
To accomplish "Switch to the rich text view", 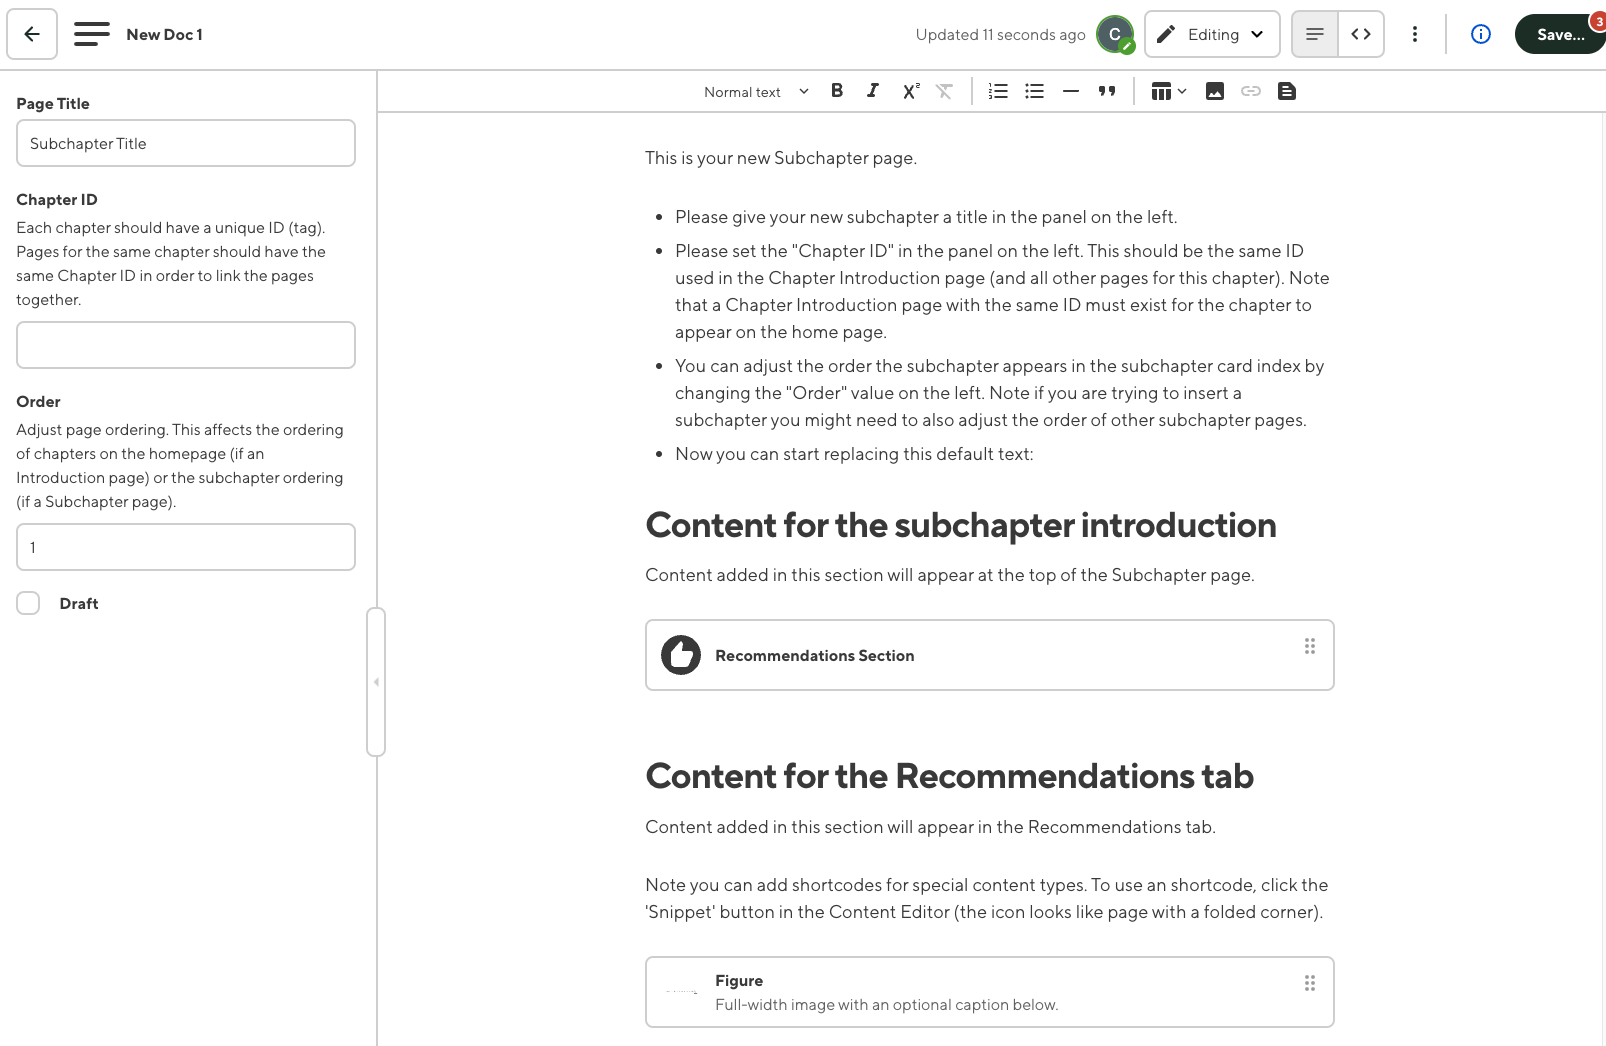I will (1314, 34).
